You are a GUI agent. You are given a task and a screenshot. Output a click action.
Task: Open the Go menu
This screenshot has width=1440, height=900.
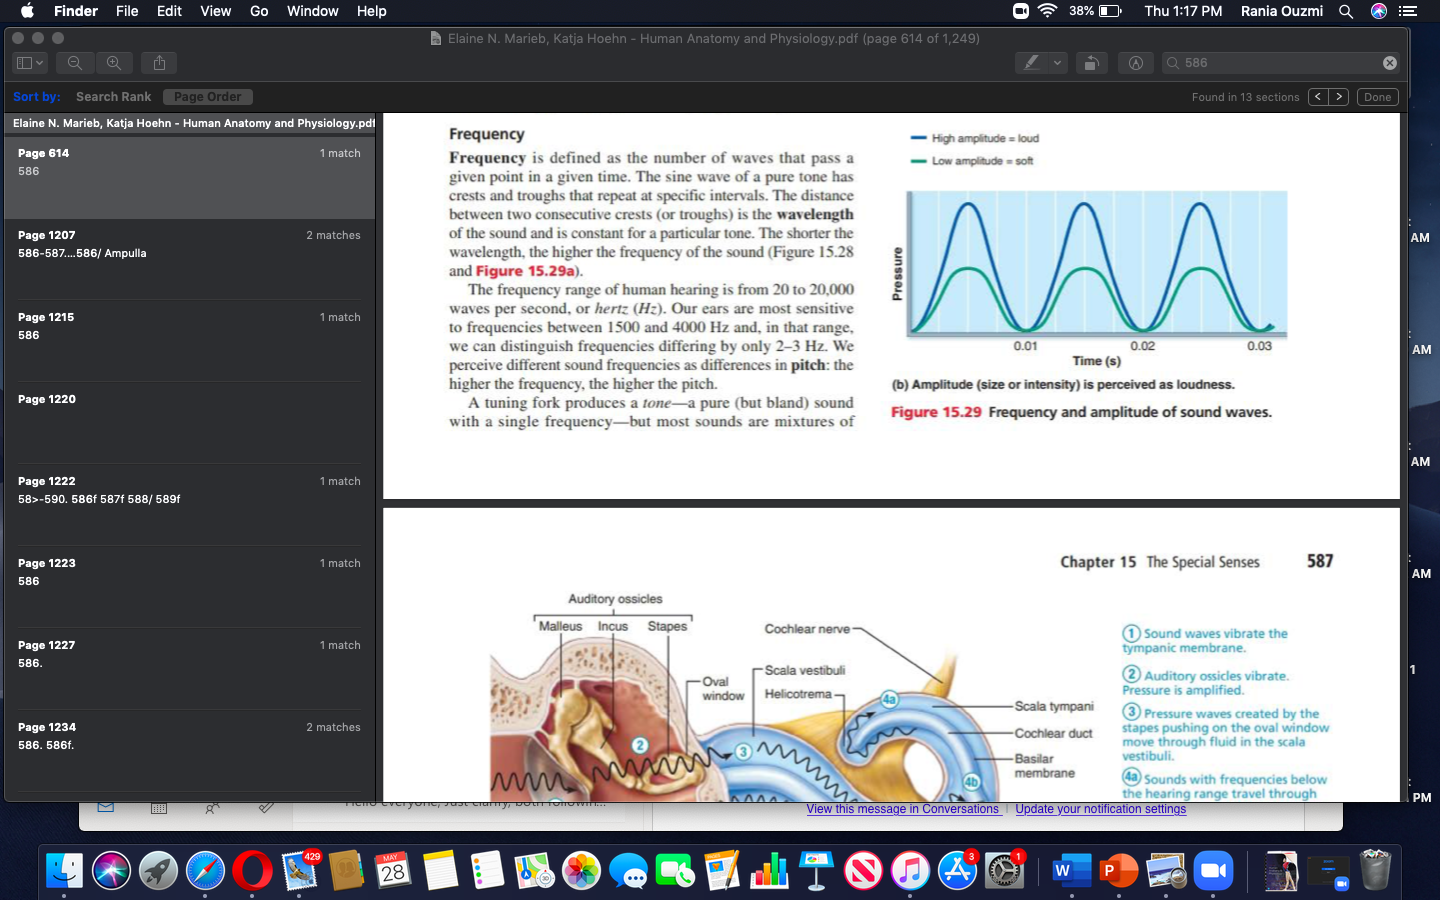click(259, 11)
